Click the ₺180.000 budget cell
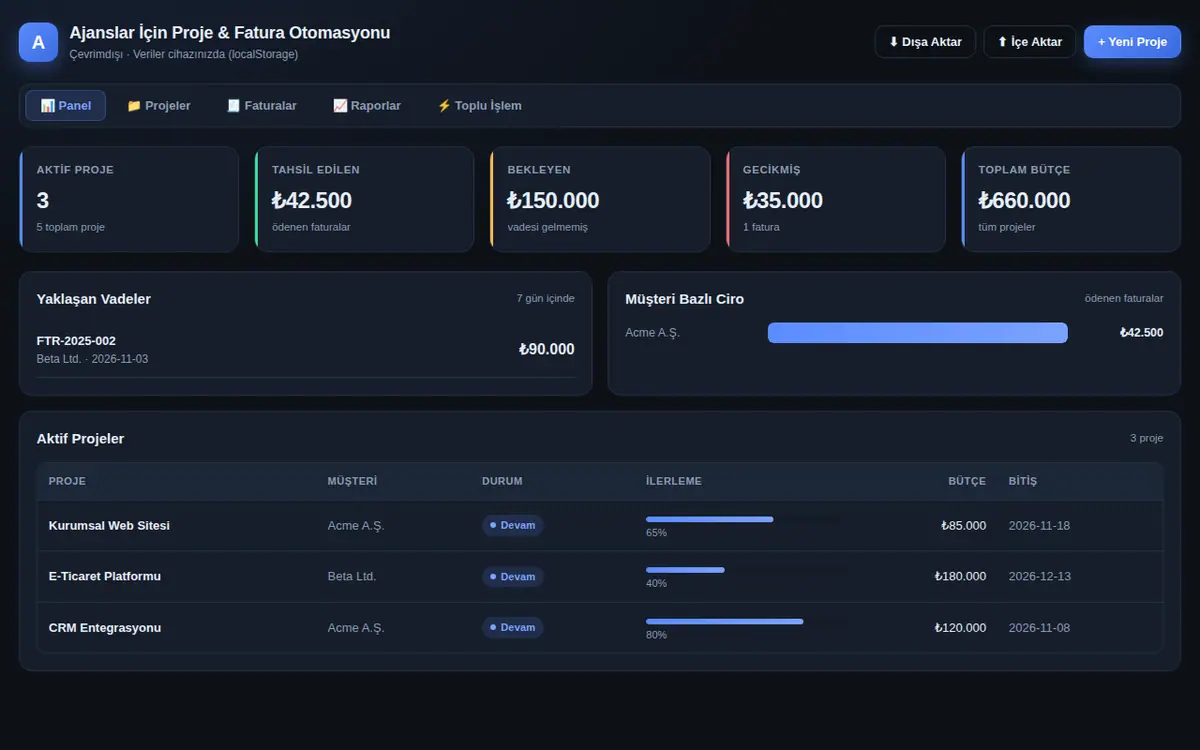1200x750 pixels. point(960,577)
